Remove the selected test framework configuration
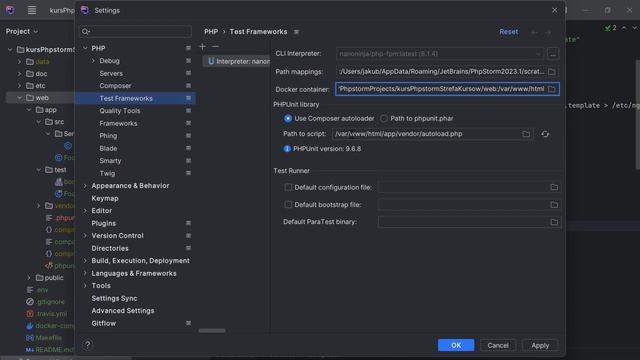 215,47
